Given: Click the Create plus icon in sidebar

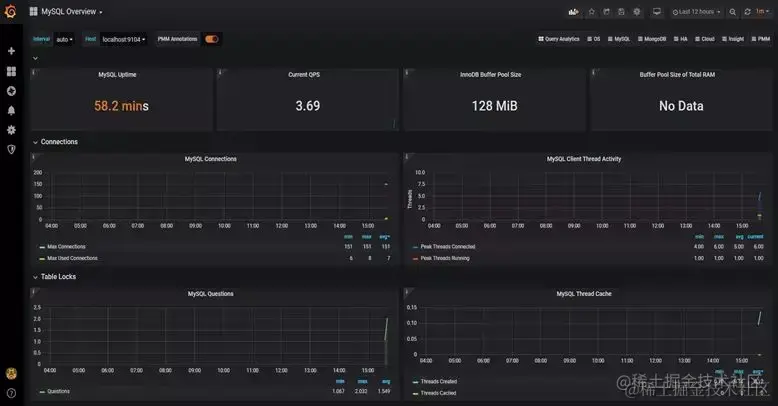Looking at the screenshot, I should click(x=11, y=51).
